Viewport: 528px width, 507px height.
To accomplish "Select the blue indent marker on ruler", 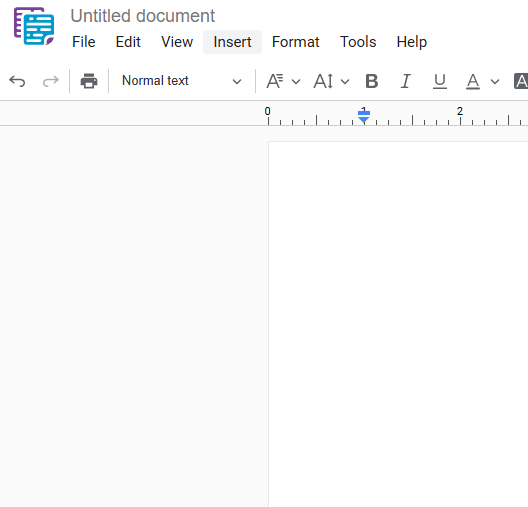I will (364, 116).
